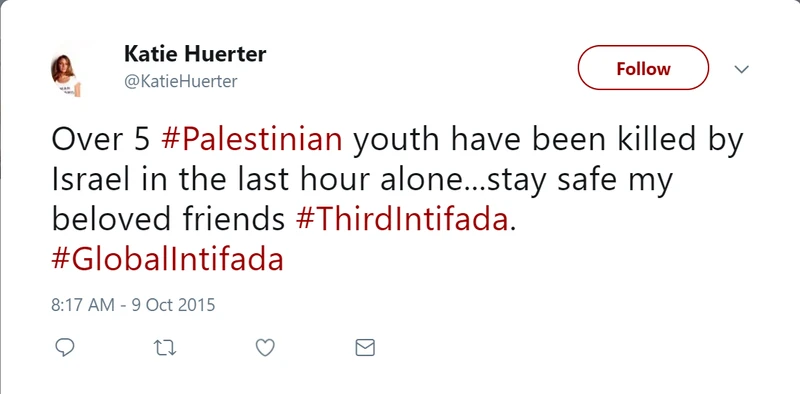Click the @KatieHuerter handle text
This screenshot has height=394, width=800.
click(x=181, y=81)
